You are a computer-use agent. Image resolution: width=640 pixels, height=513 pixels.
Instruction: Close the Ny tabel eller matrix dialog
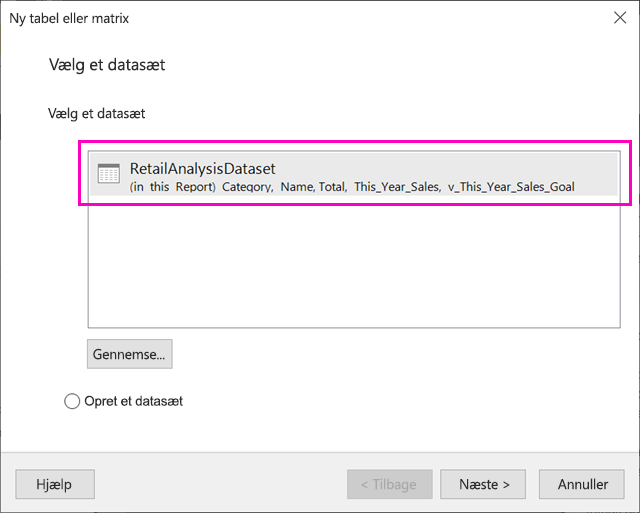click(x=620, y=18)
